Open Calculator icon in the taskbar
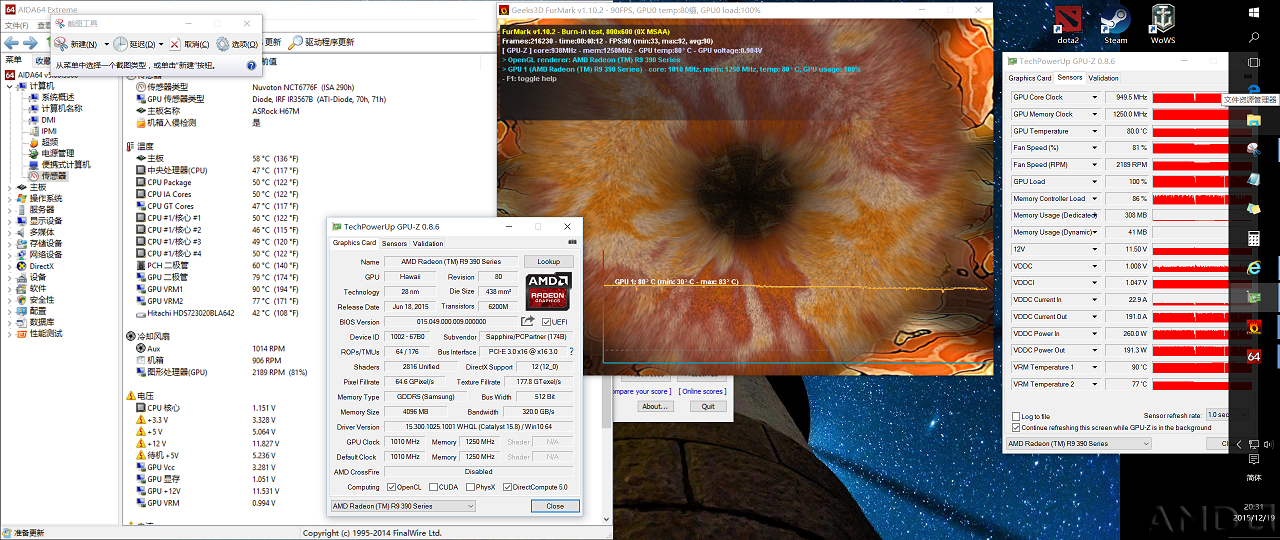 1254,238
